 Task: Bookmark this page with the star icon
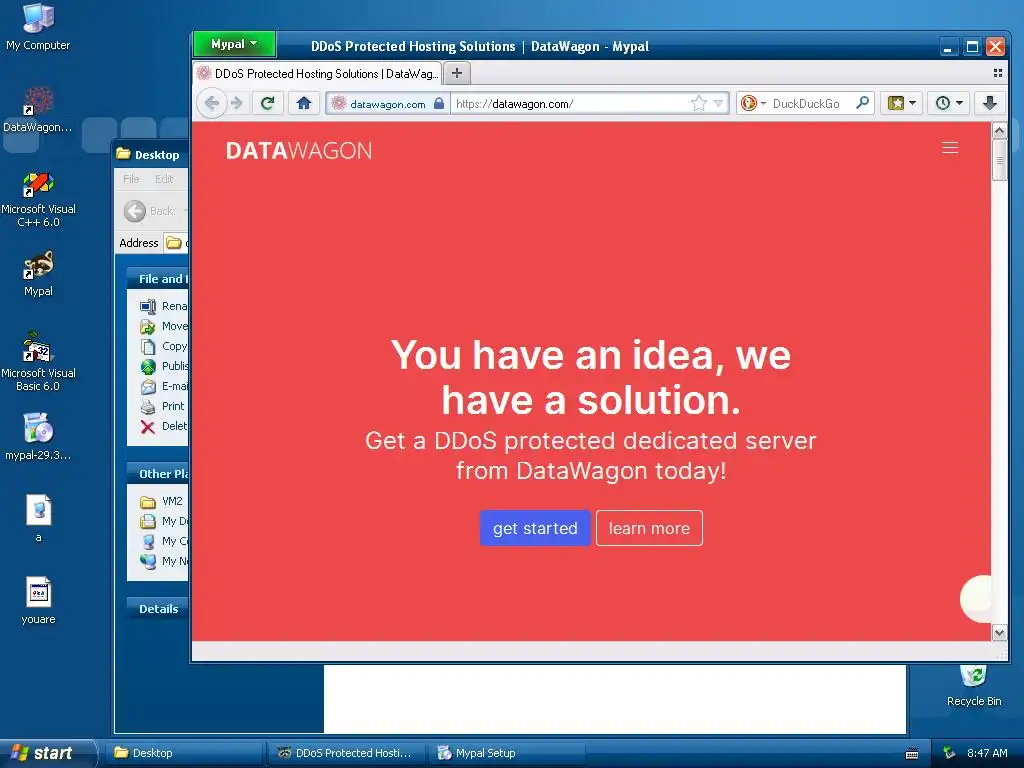point(699,103)
